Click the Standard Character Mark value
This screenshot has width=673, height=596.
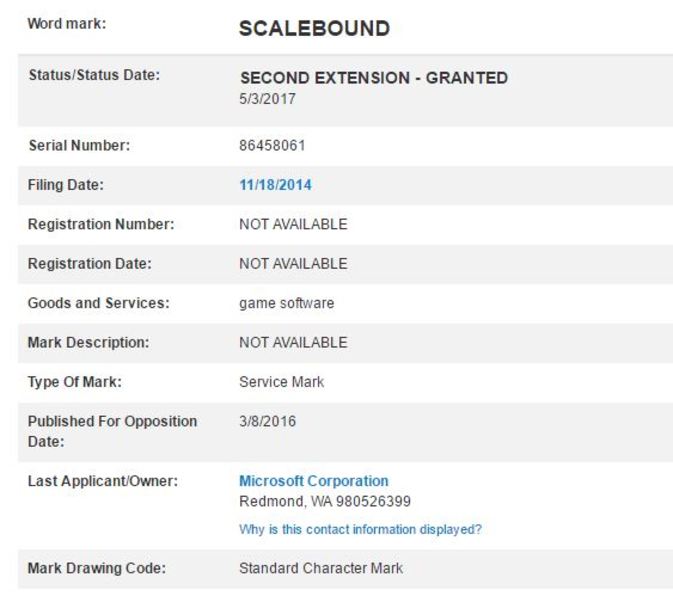(x=321, y=569)
